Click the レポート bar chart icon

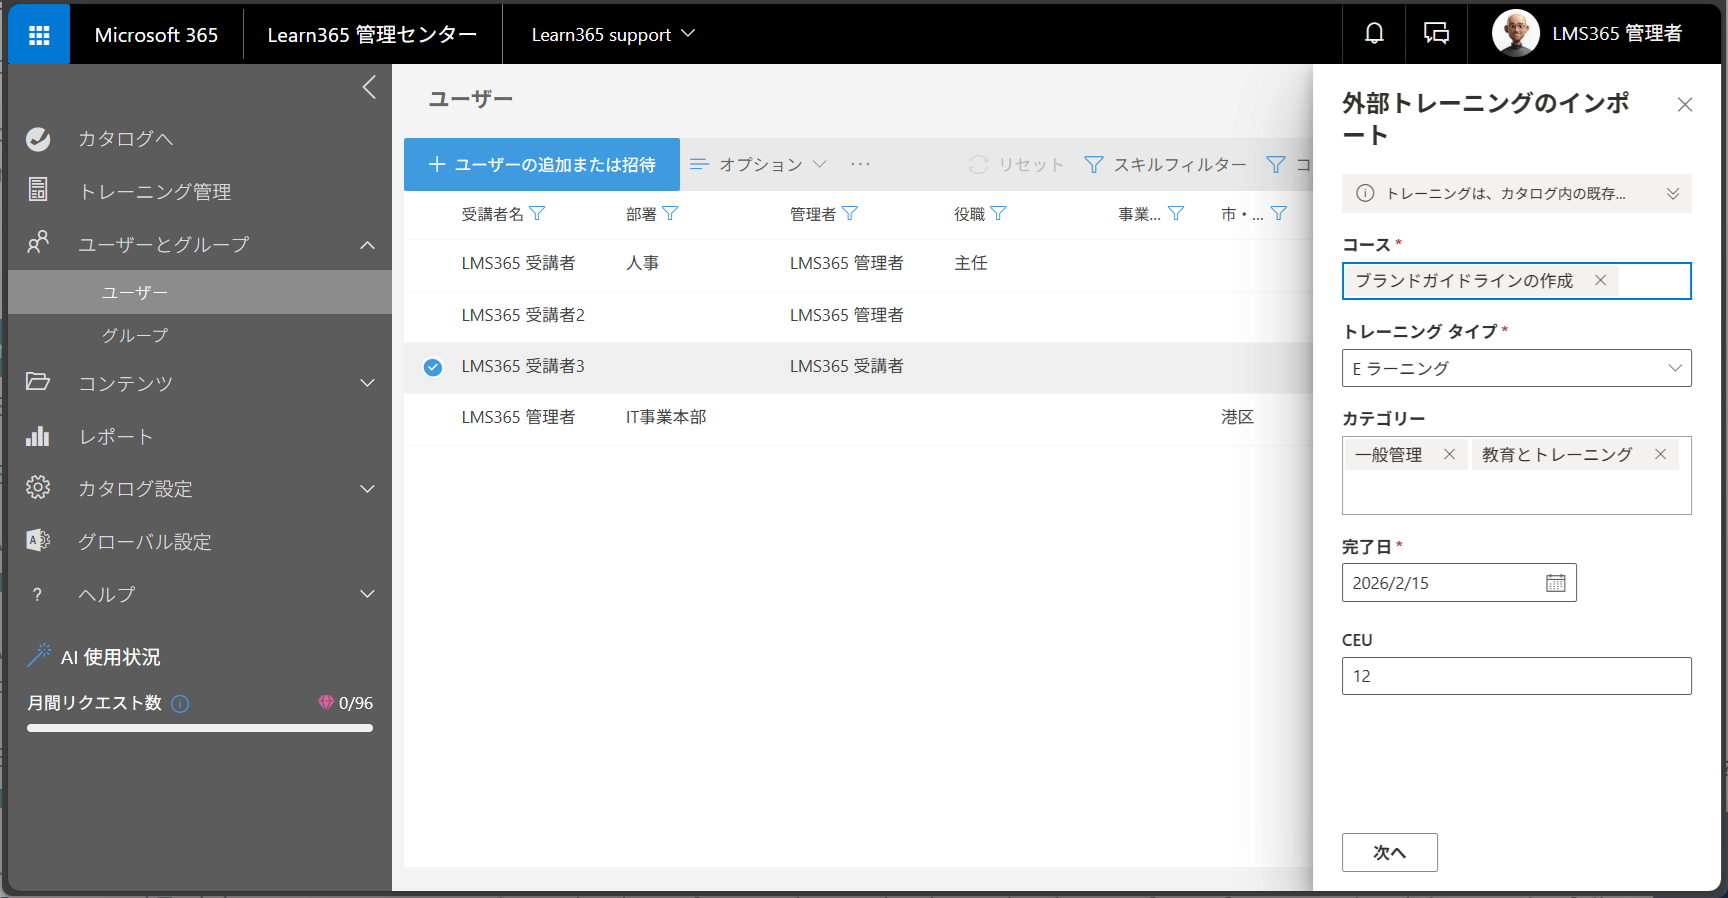[x=38, y=436]
